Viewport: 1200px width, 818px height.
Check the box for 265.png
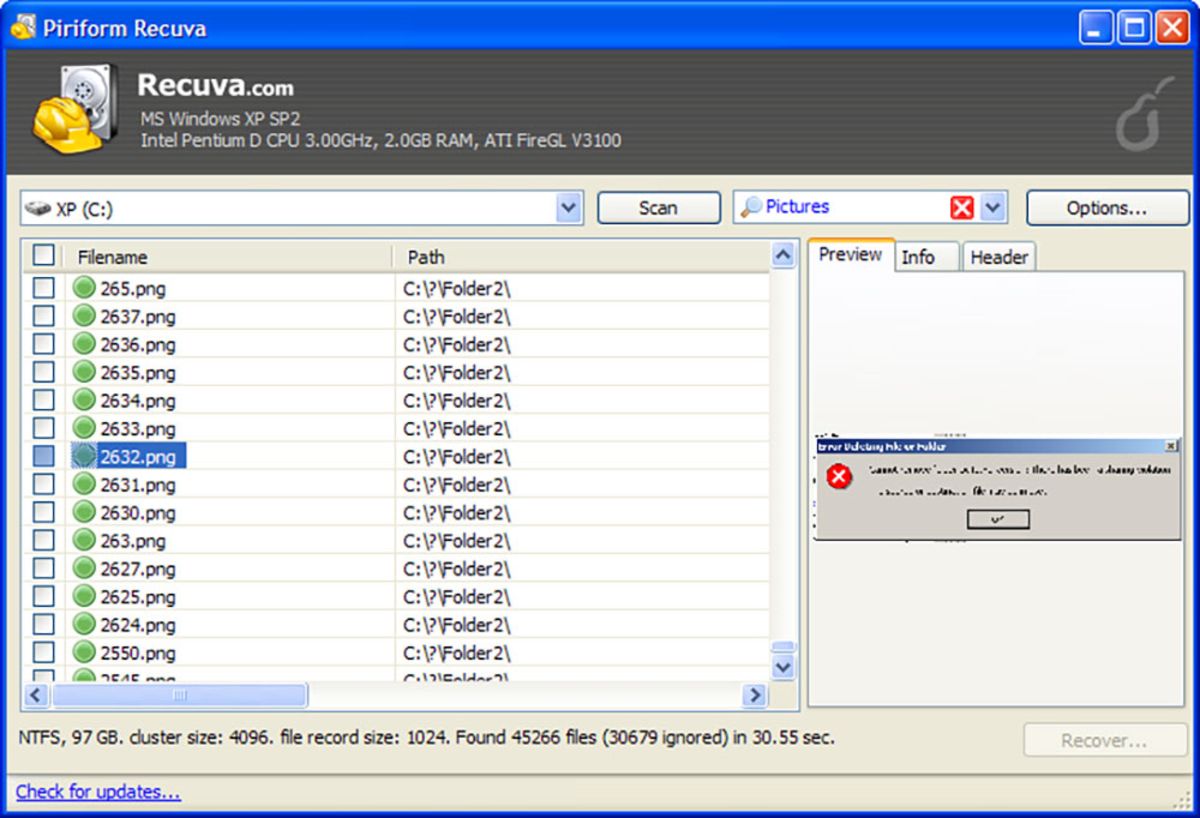click(43, 288)
